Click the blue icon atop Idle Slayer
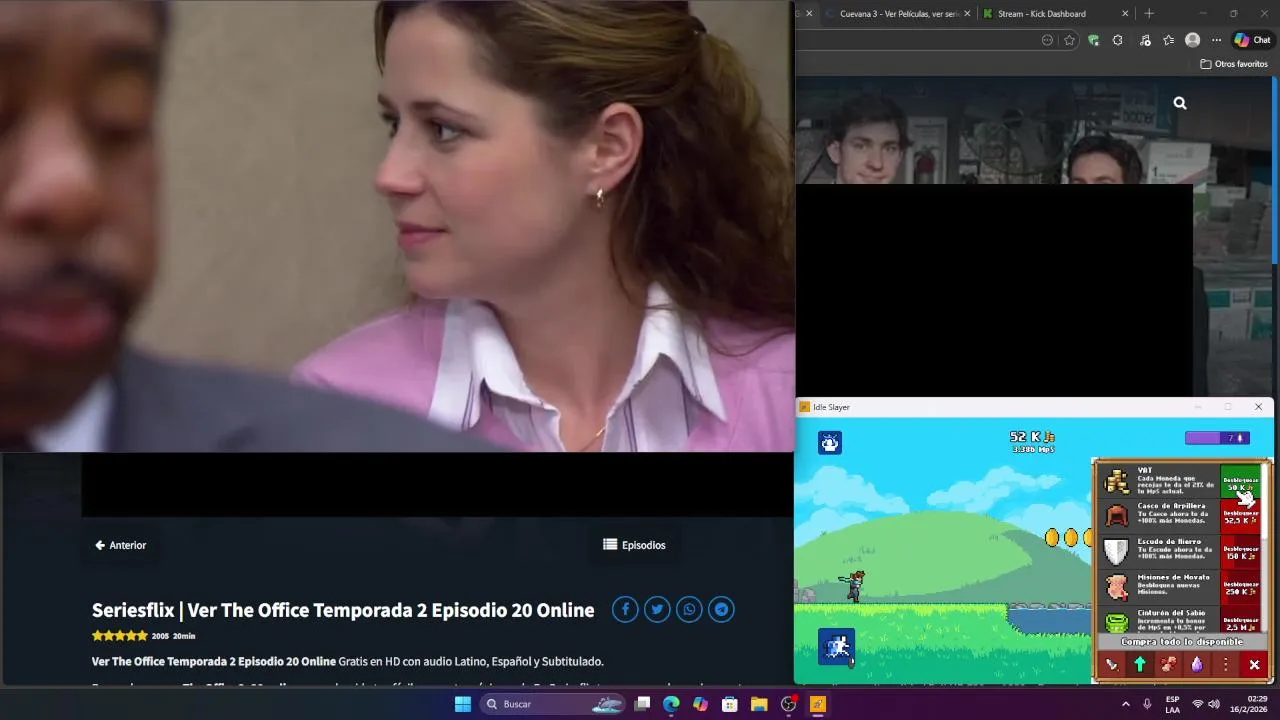Viewport: 1280px width, 720px height. [830, 442]
